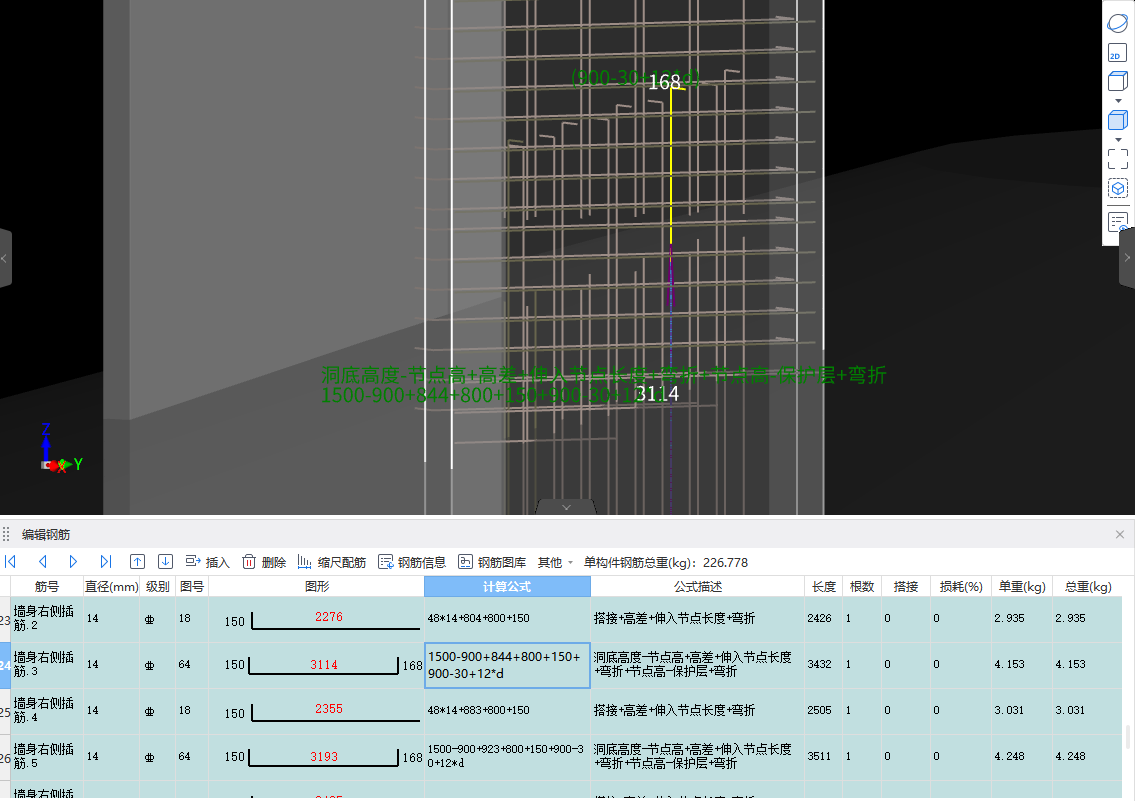Click 删除 to delete the row
Image resolution: width=1136 pixels, height=801 pixels.
pos(264,562)
